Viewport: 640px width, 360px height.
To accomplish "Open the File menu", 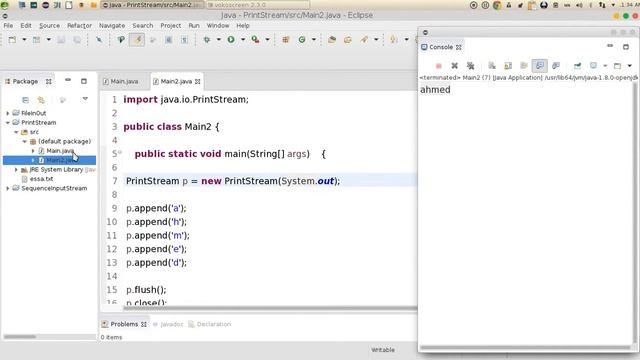I will (x=8, y=25).
